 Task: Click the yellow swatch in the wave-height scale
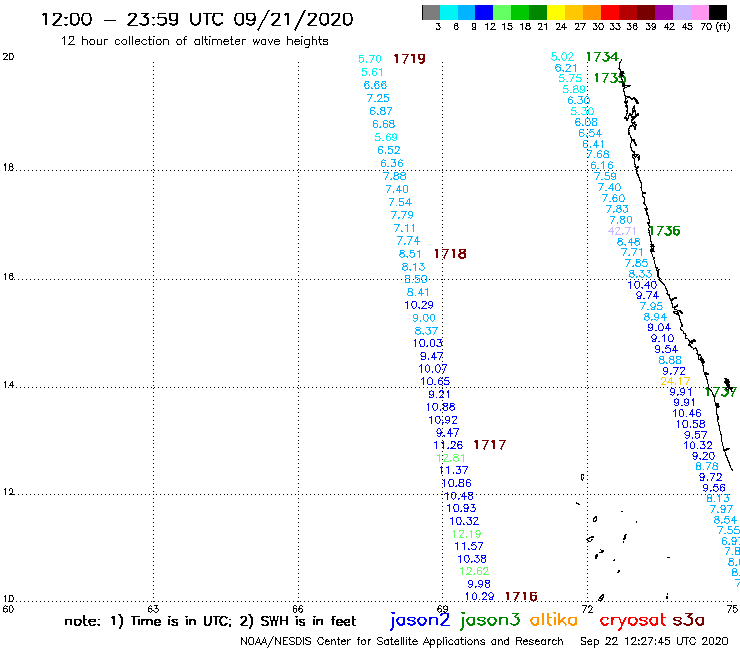556,12
